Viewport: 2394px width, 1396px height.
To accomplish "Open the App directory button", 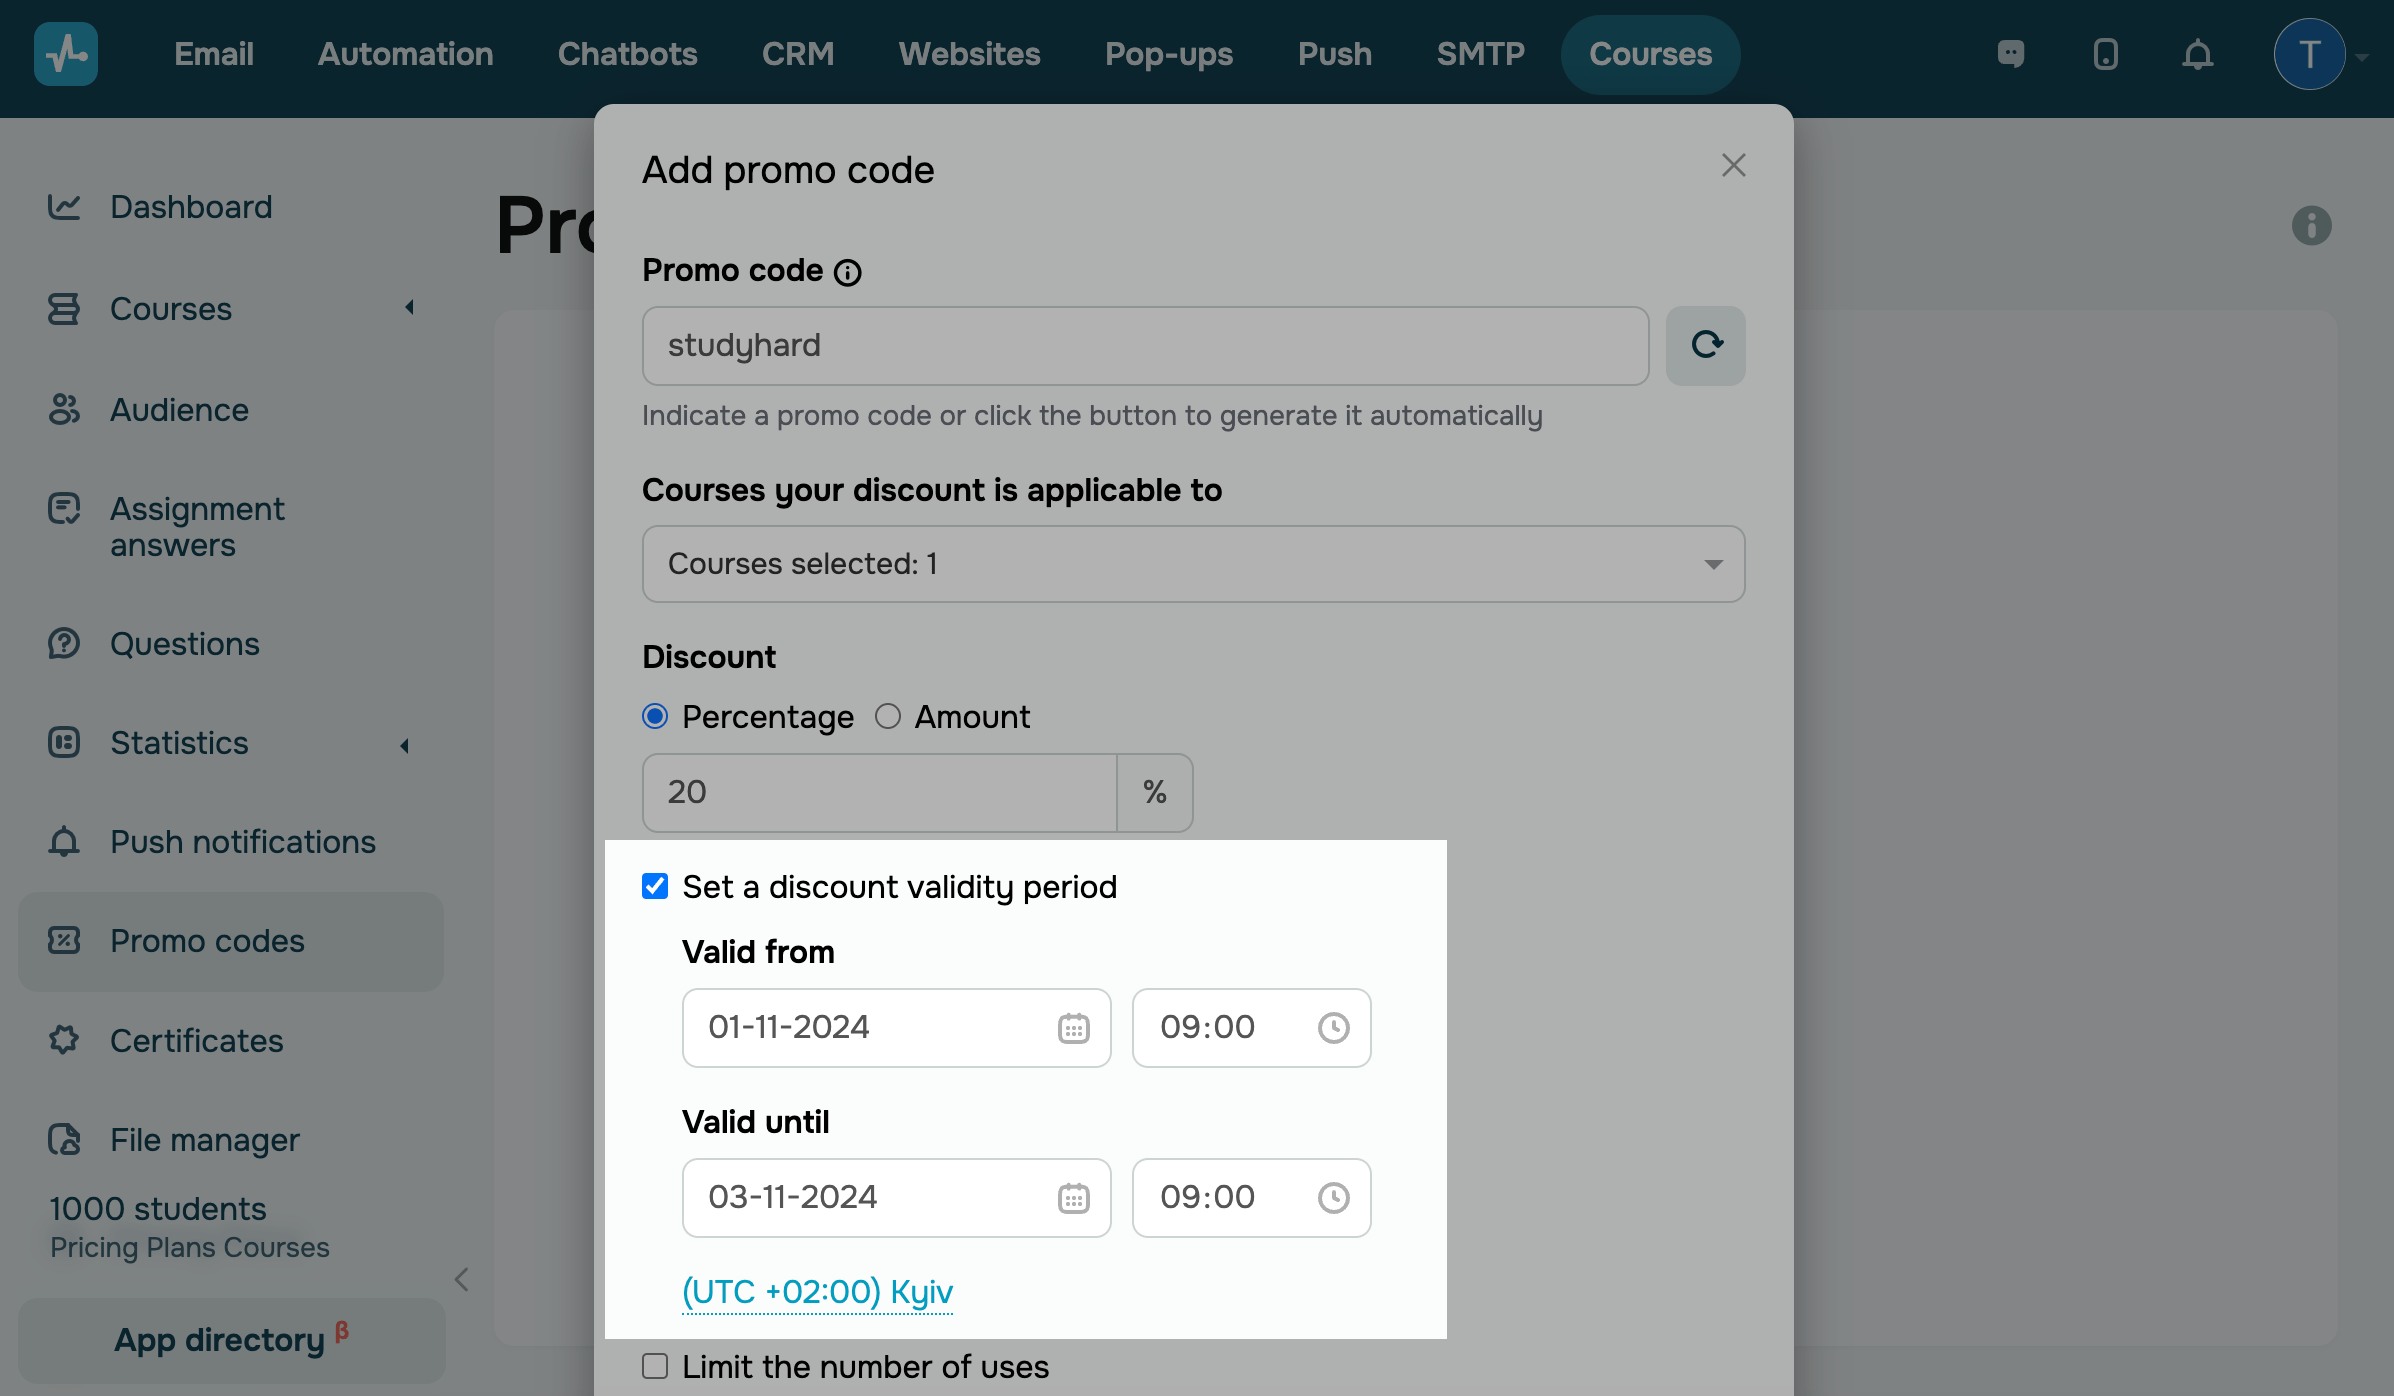I will (x=231, y=1340).
